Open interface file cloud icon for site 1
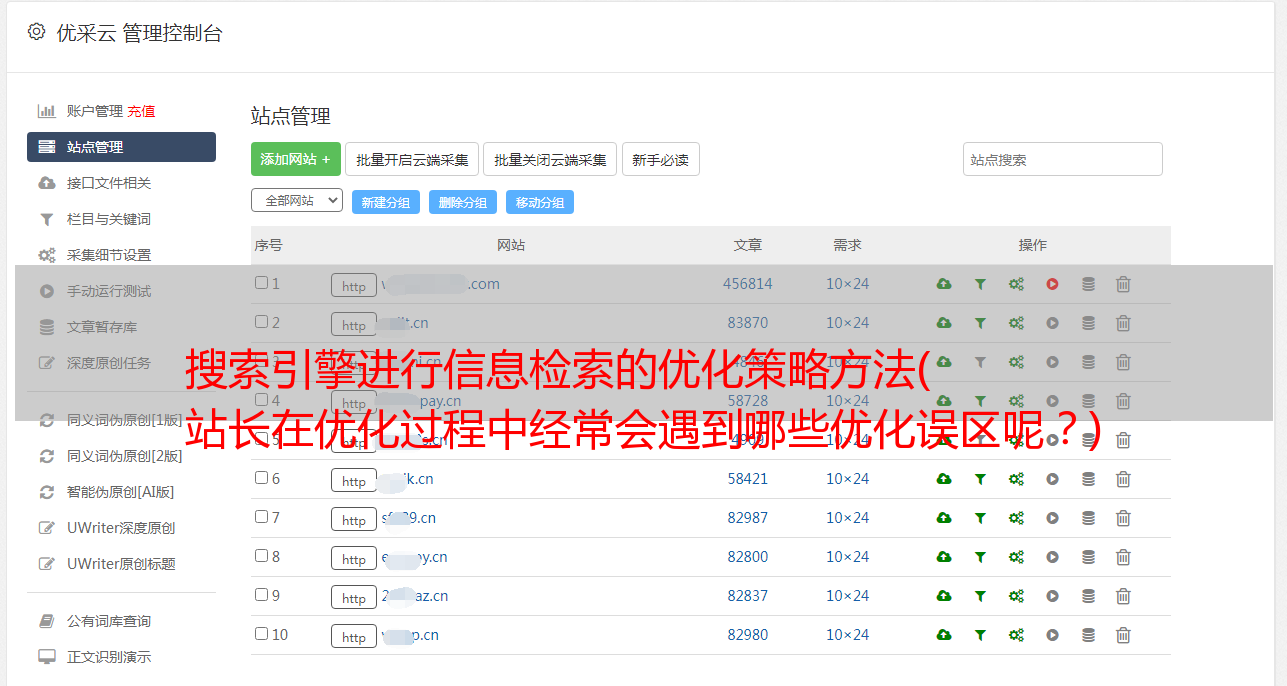The image size is (1287, 686). pyautogui.click(x=944, y=284)
